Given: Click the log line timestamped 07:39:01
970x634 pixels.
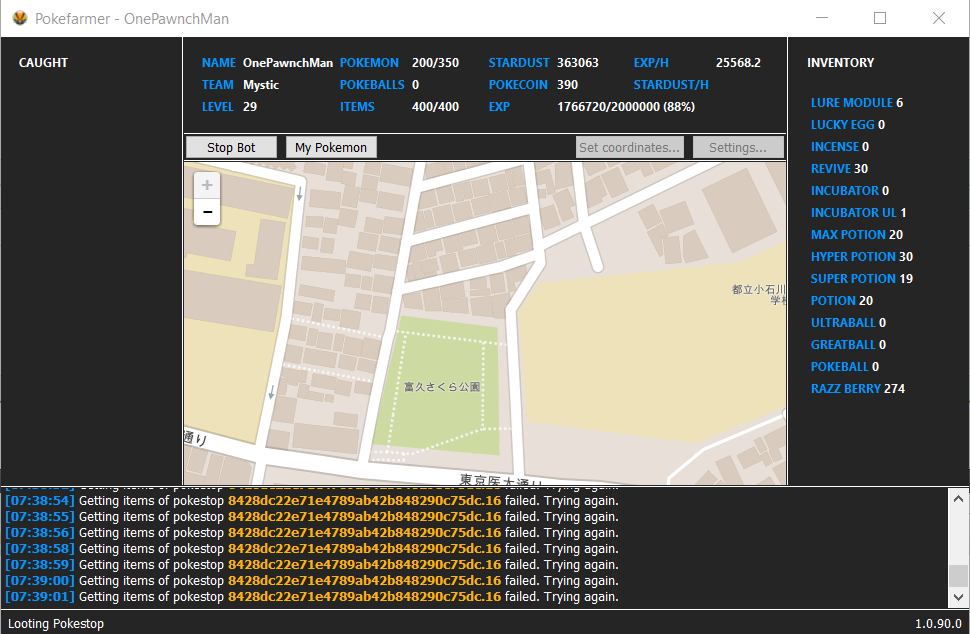Looking at the screenshot, I should (312, 597).
